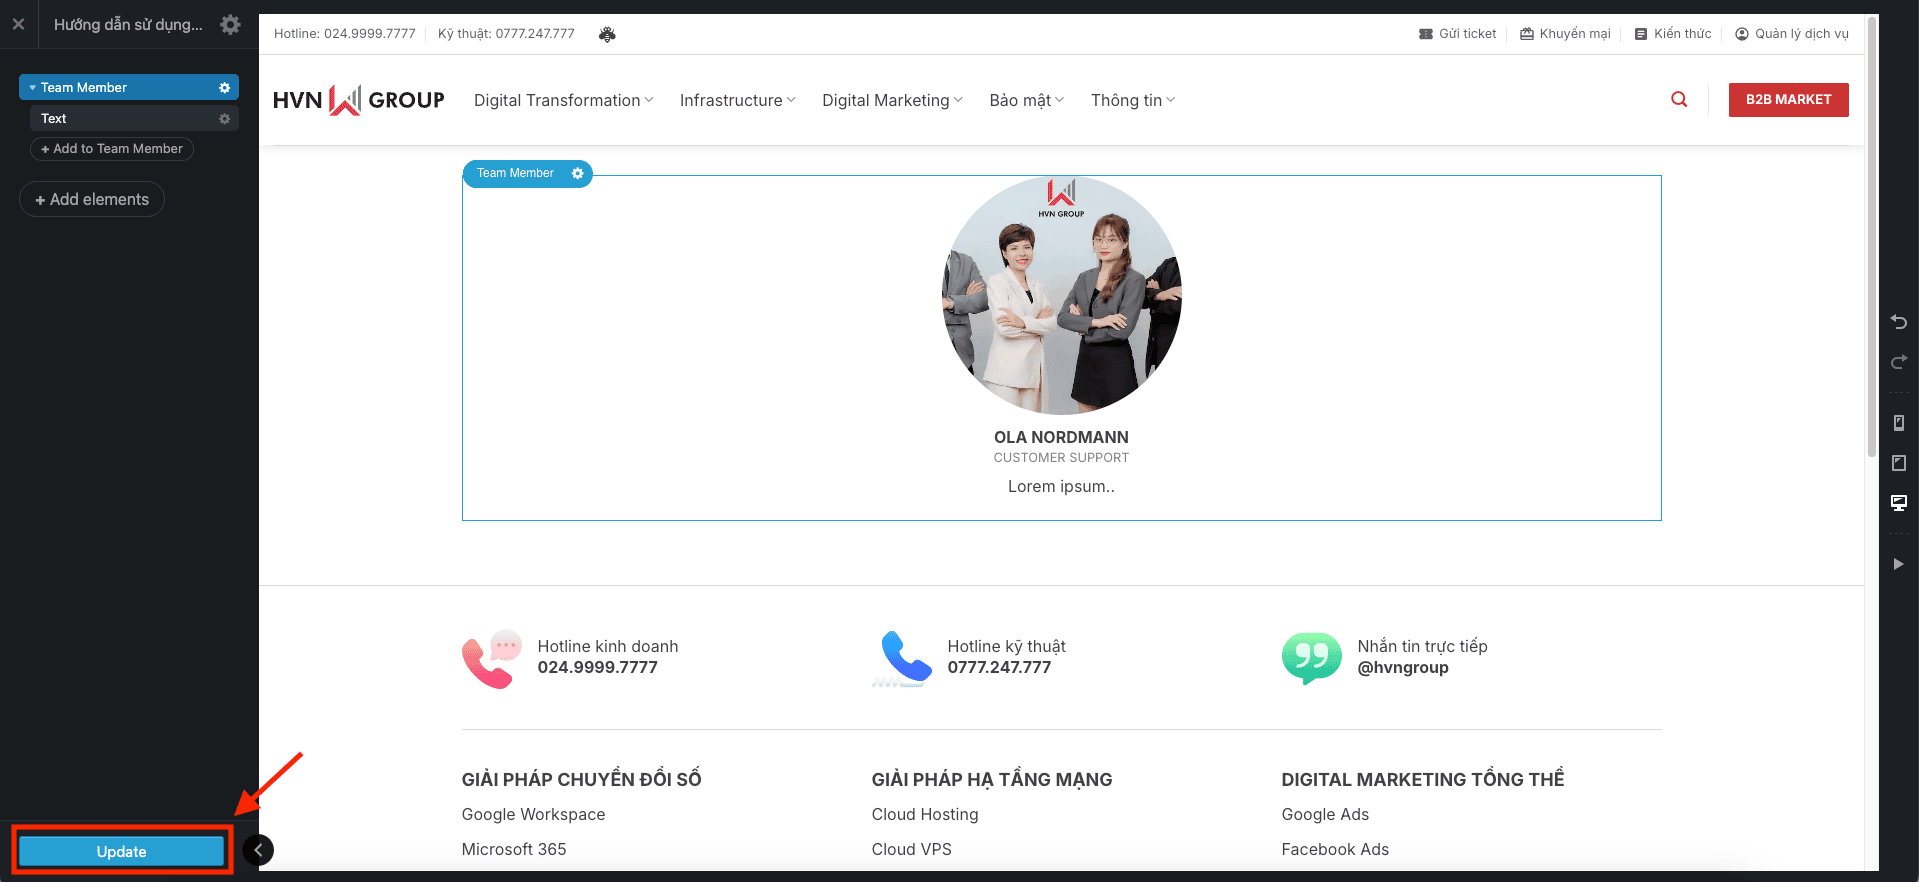The width and height of the screenshot is (1919, 882).
Task: Click the undo arrow icon
Action: 1898,322
